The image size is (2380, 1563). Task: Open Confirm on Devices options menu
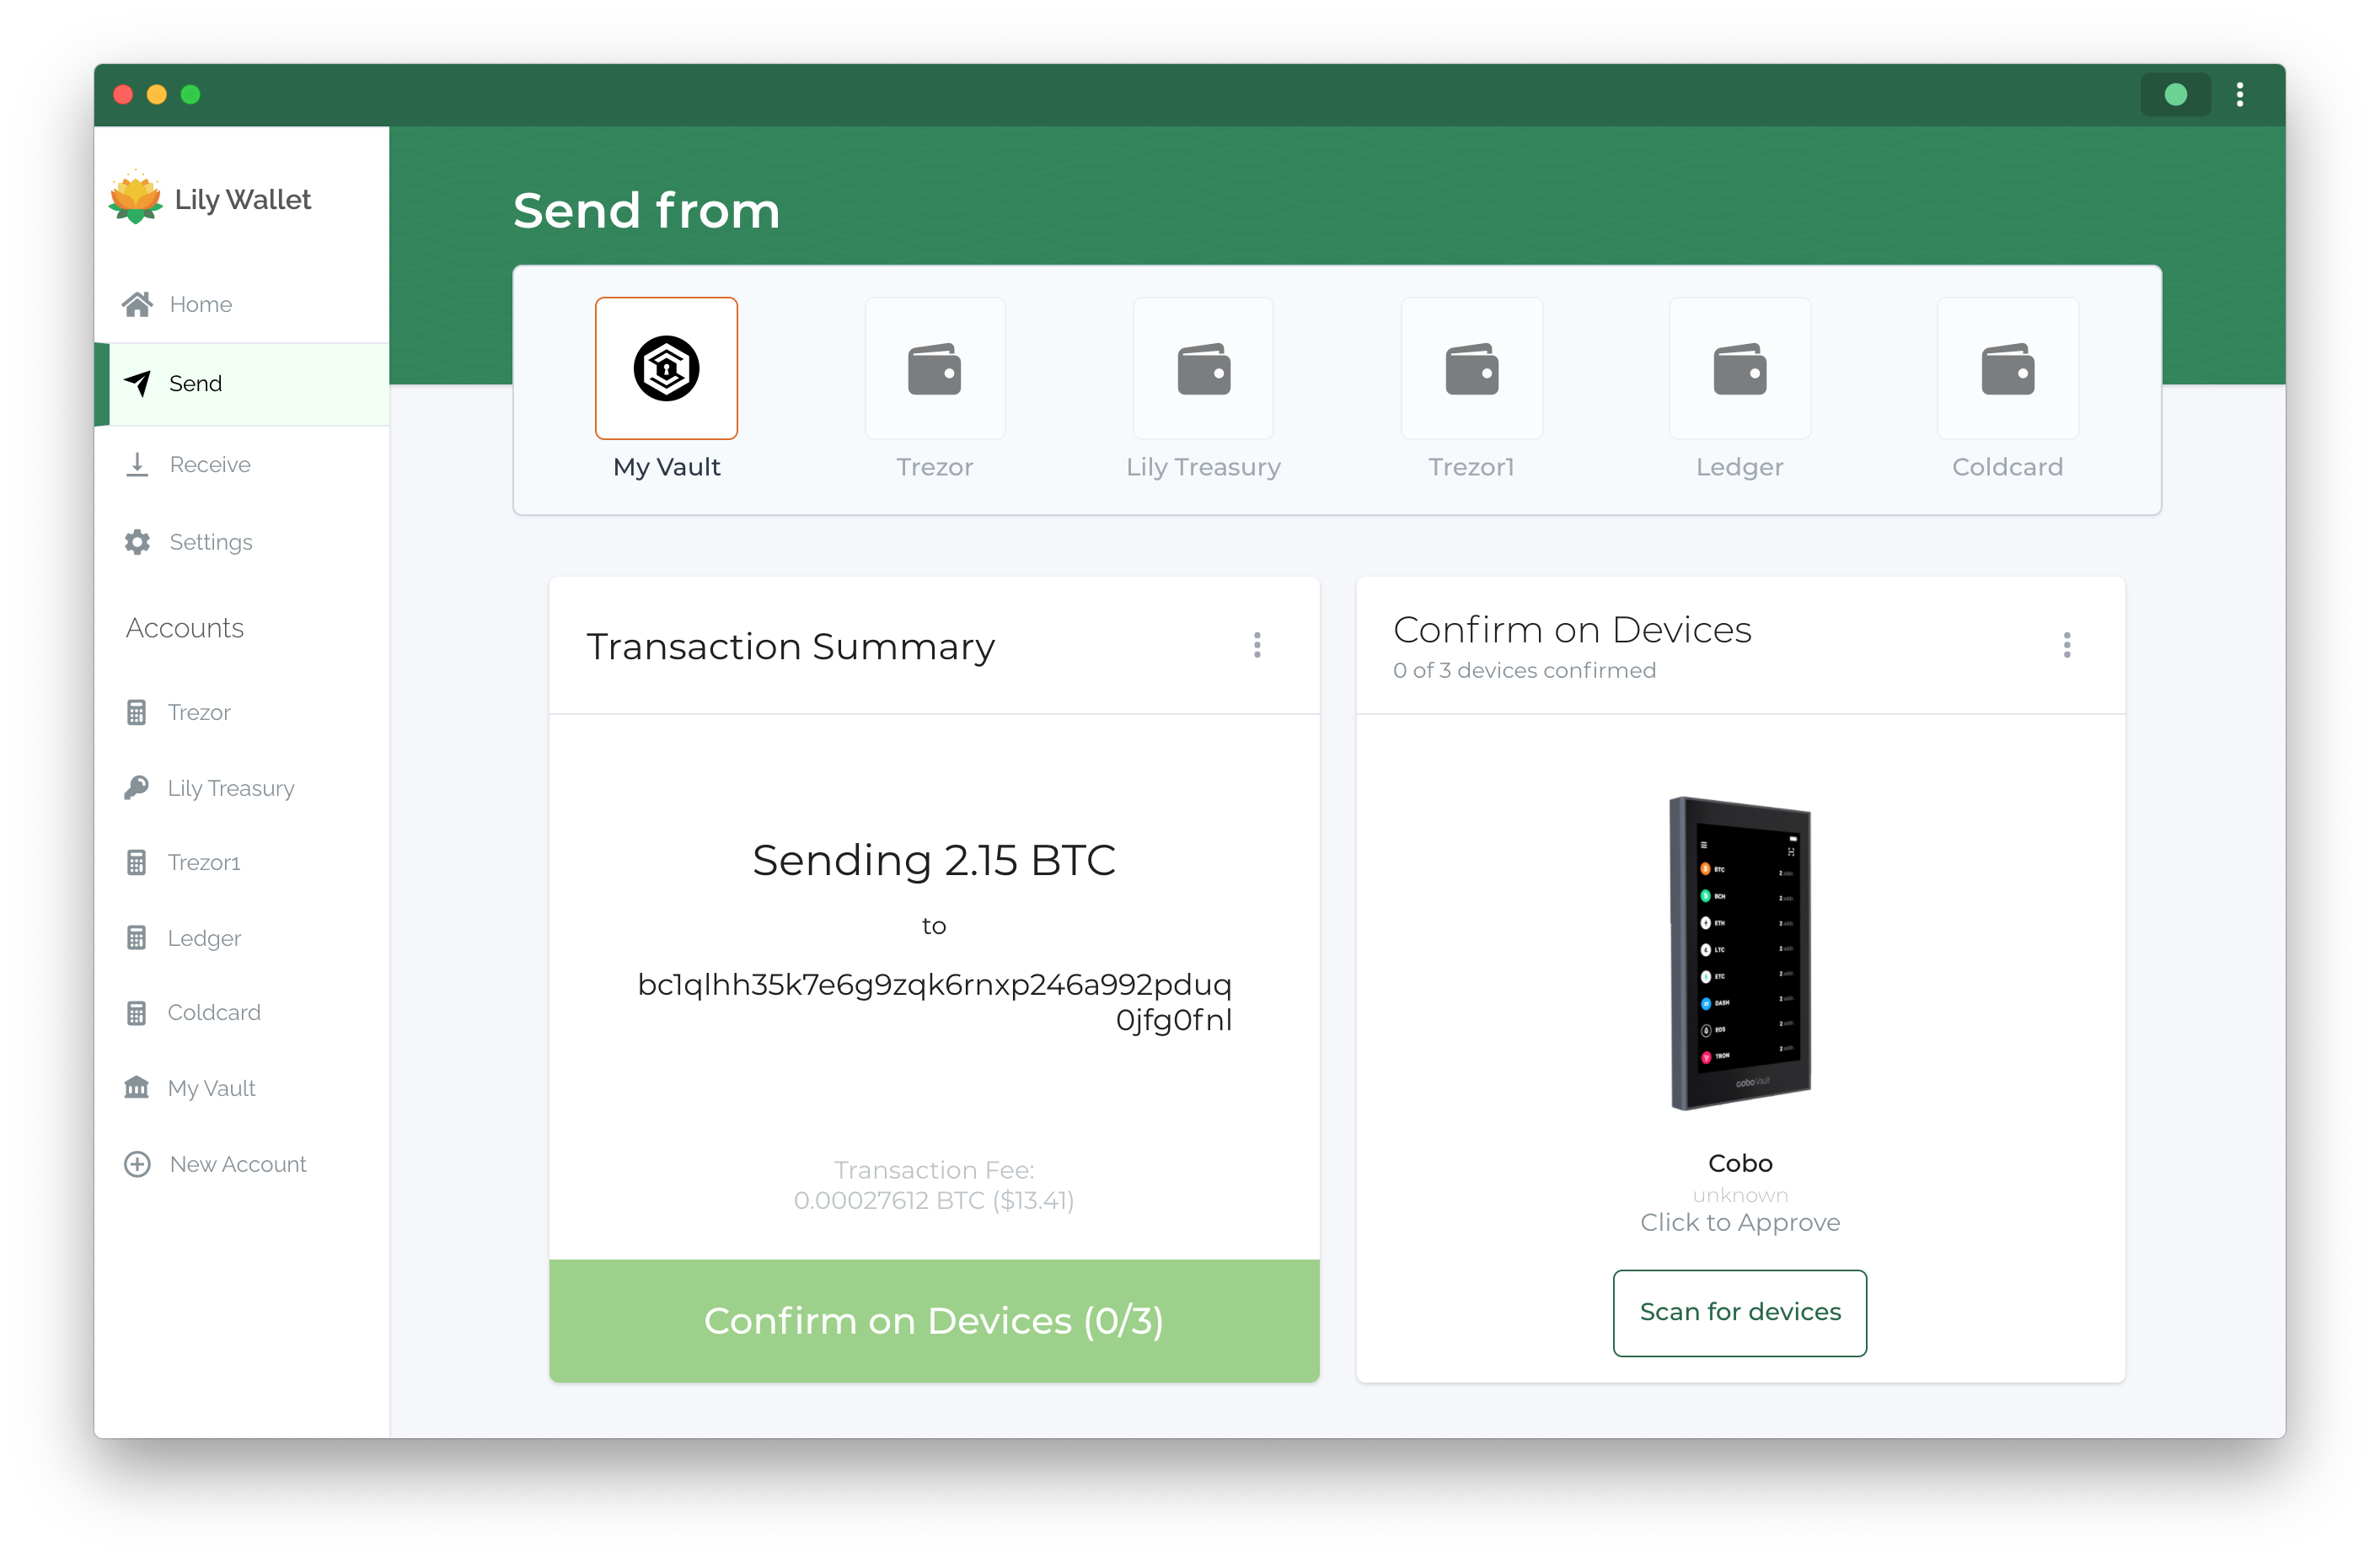(x=2066, y=644)
